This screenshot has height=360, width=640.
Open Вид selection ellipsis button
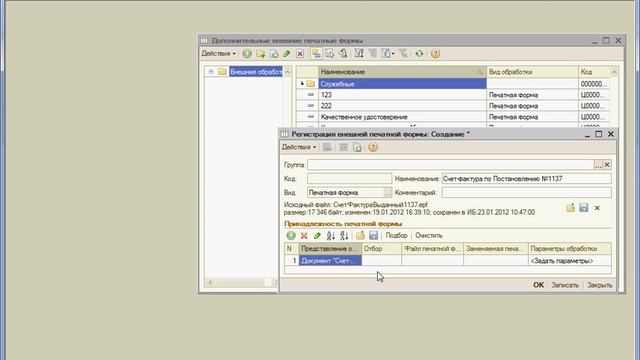coord(387,192)
